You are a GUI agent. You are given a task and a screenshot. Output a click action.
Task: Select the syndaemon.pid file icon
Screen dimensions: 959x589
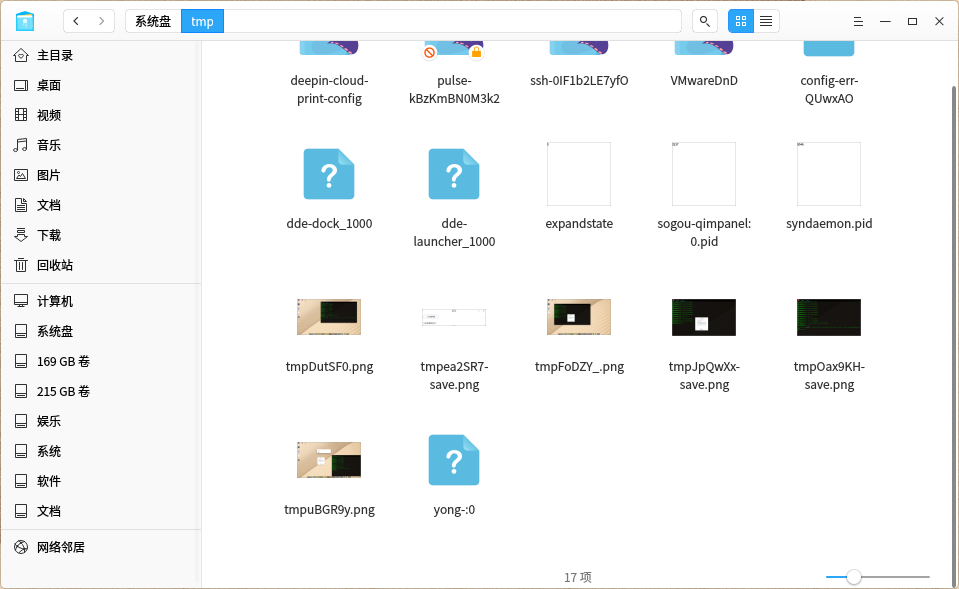[x=829, y=174]
